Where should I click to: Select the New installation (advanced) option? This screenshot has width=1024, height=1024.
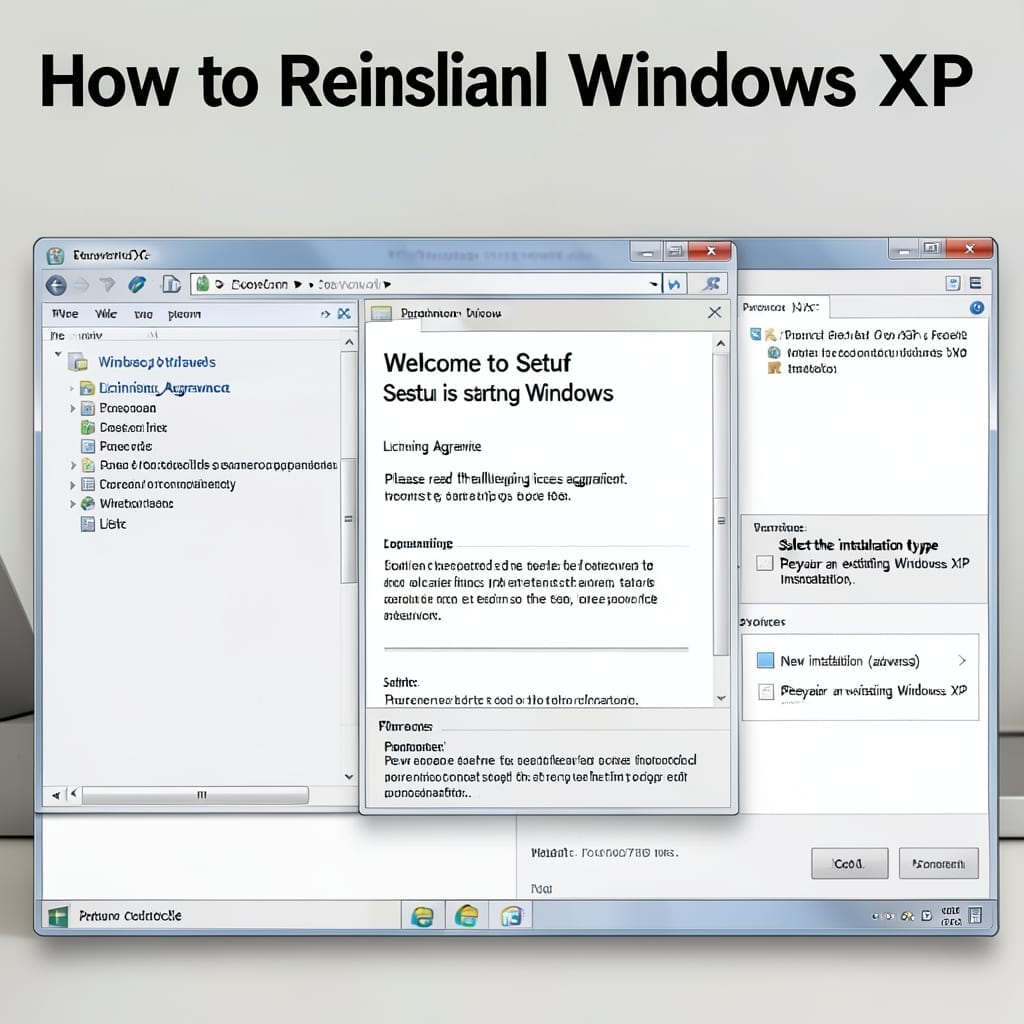[850, 661]
